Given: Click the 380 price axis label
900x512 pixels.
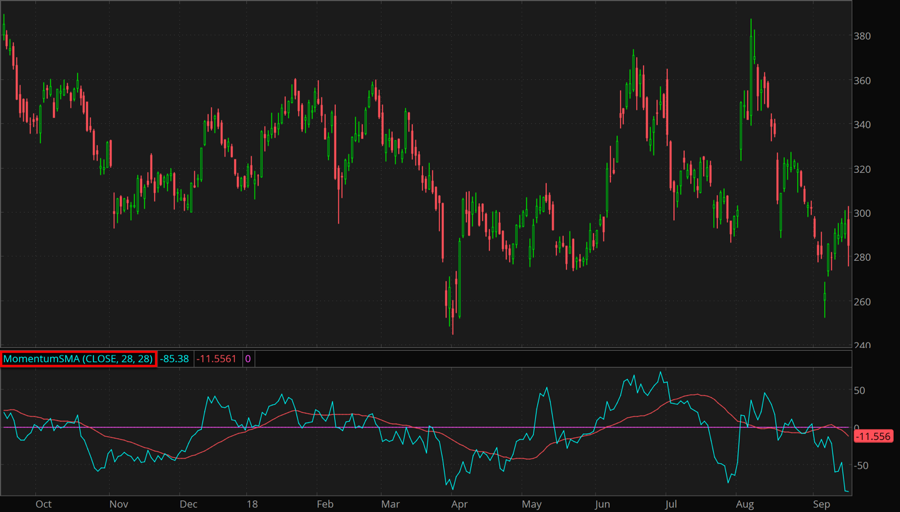Looking at the screenshot, I should tap(863, 37).
